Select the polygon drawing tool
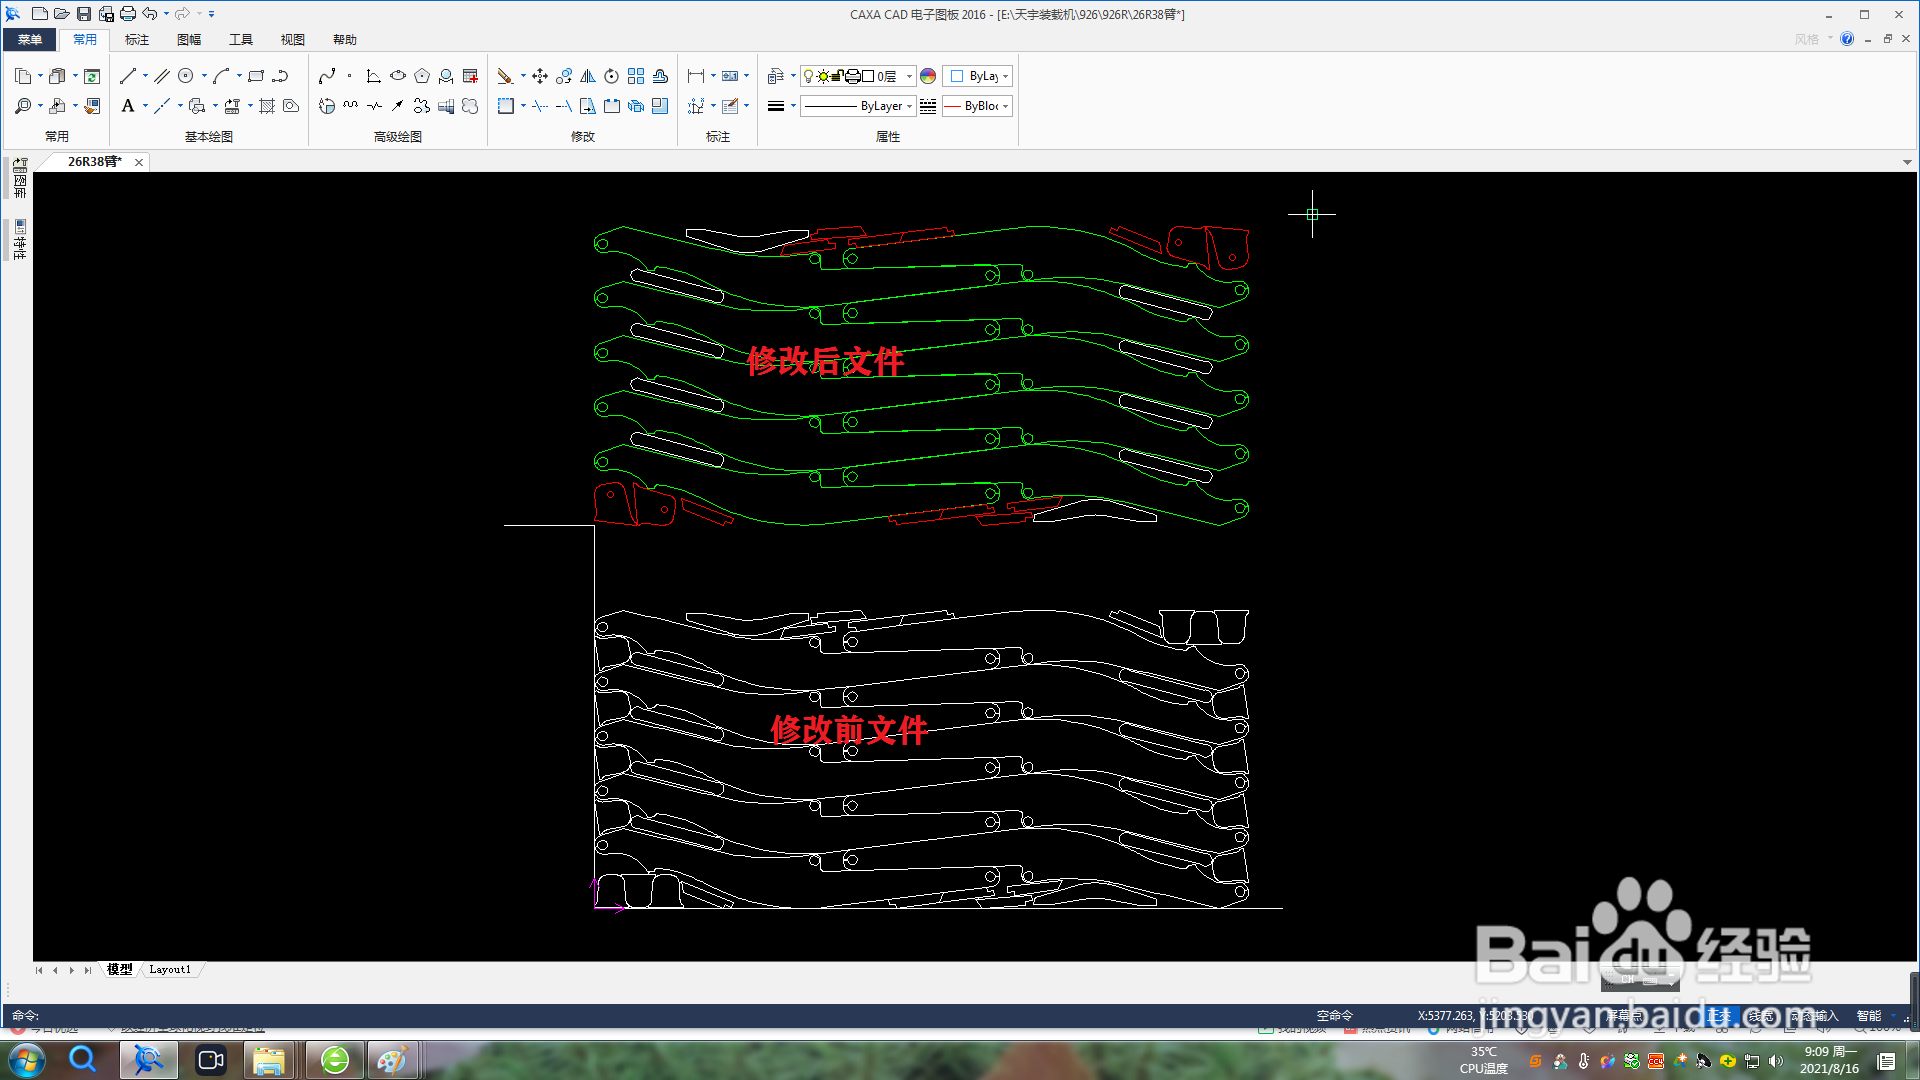 tap(422, 76)
